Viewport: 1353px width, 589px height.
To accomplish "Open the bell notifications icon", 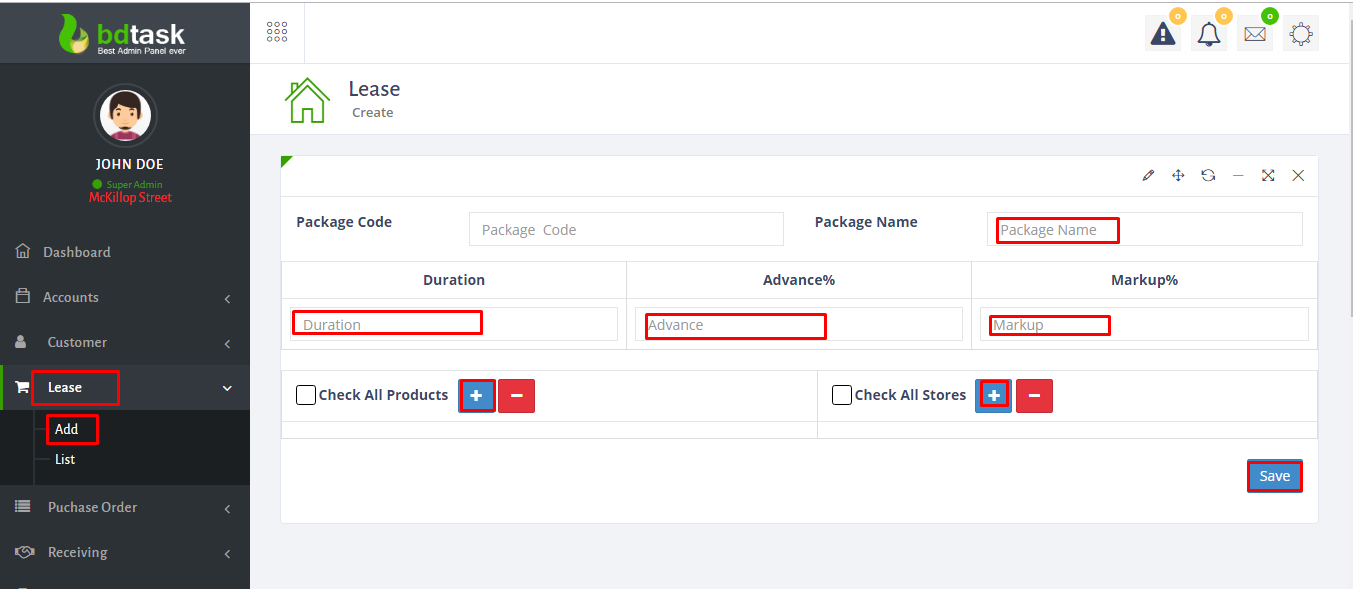I will point(1208,34).
